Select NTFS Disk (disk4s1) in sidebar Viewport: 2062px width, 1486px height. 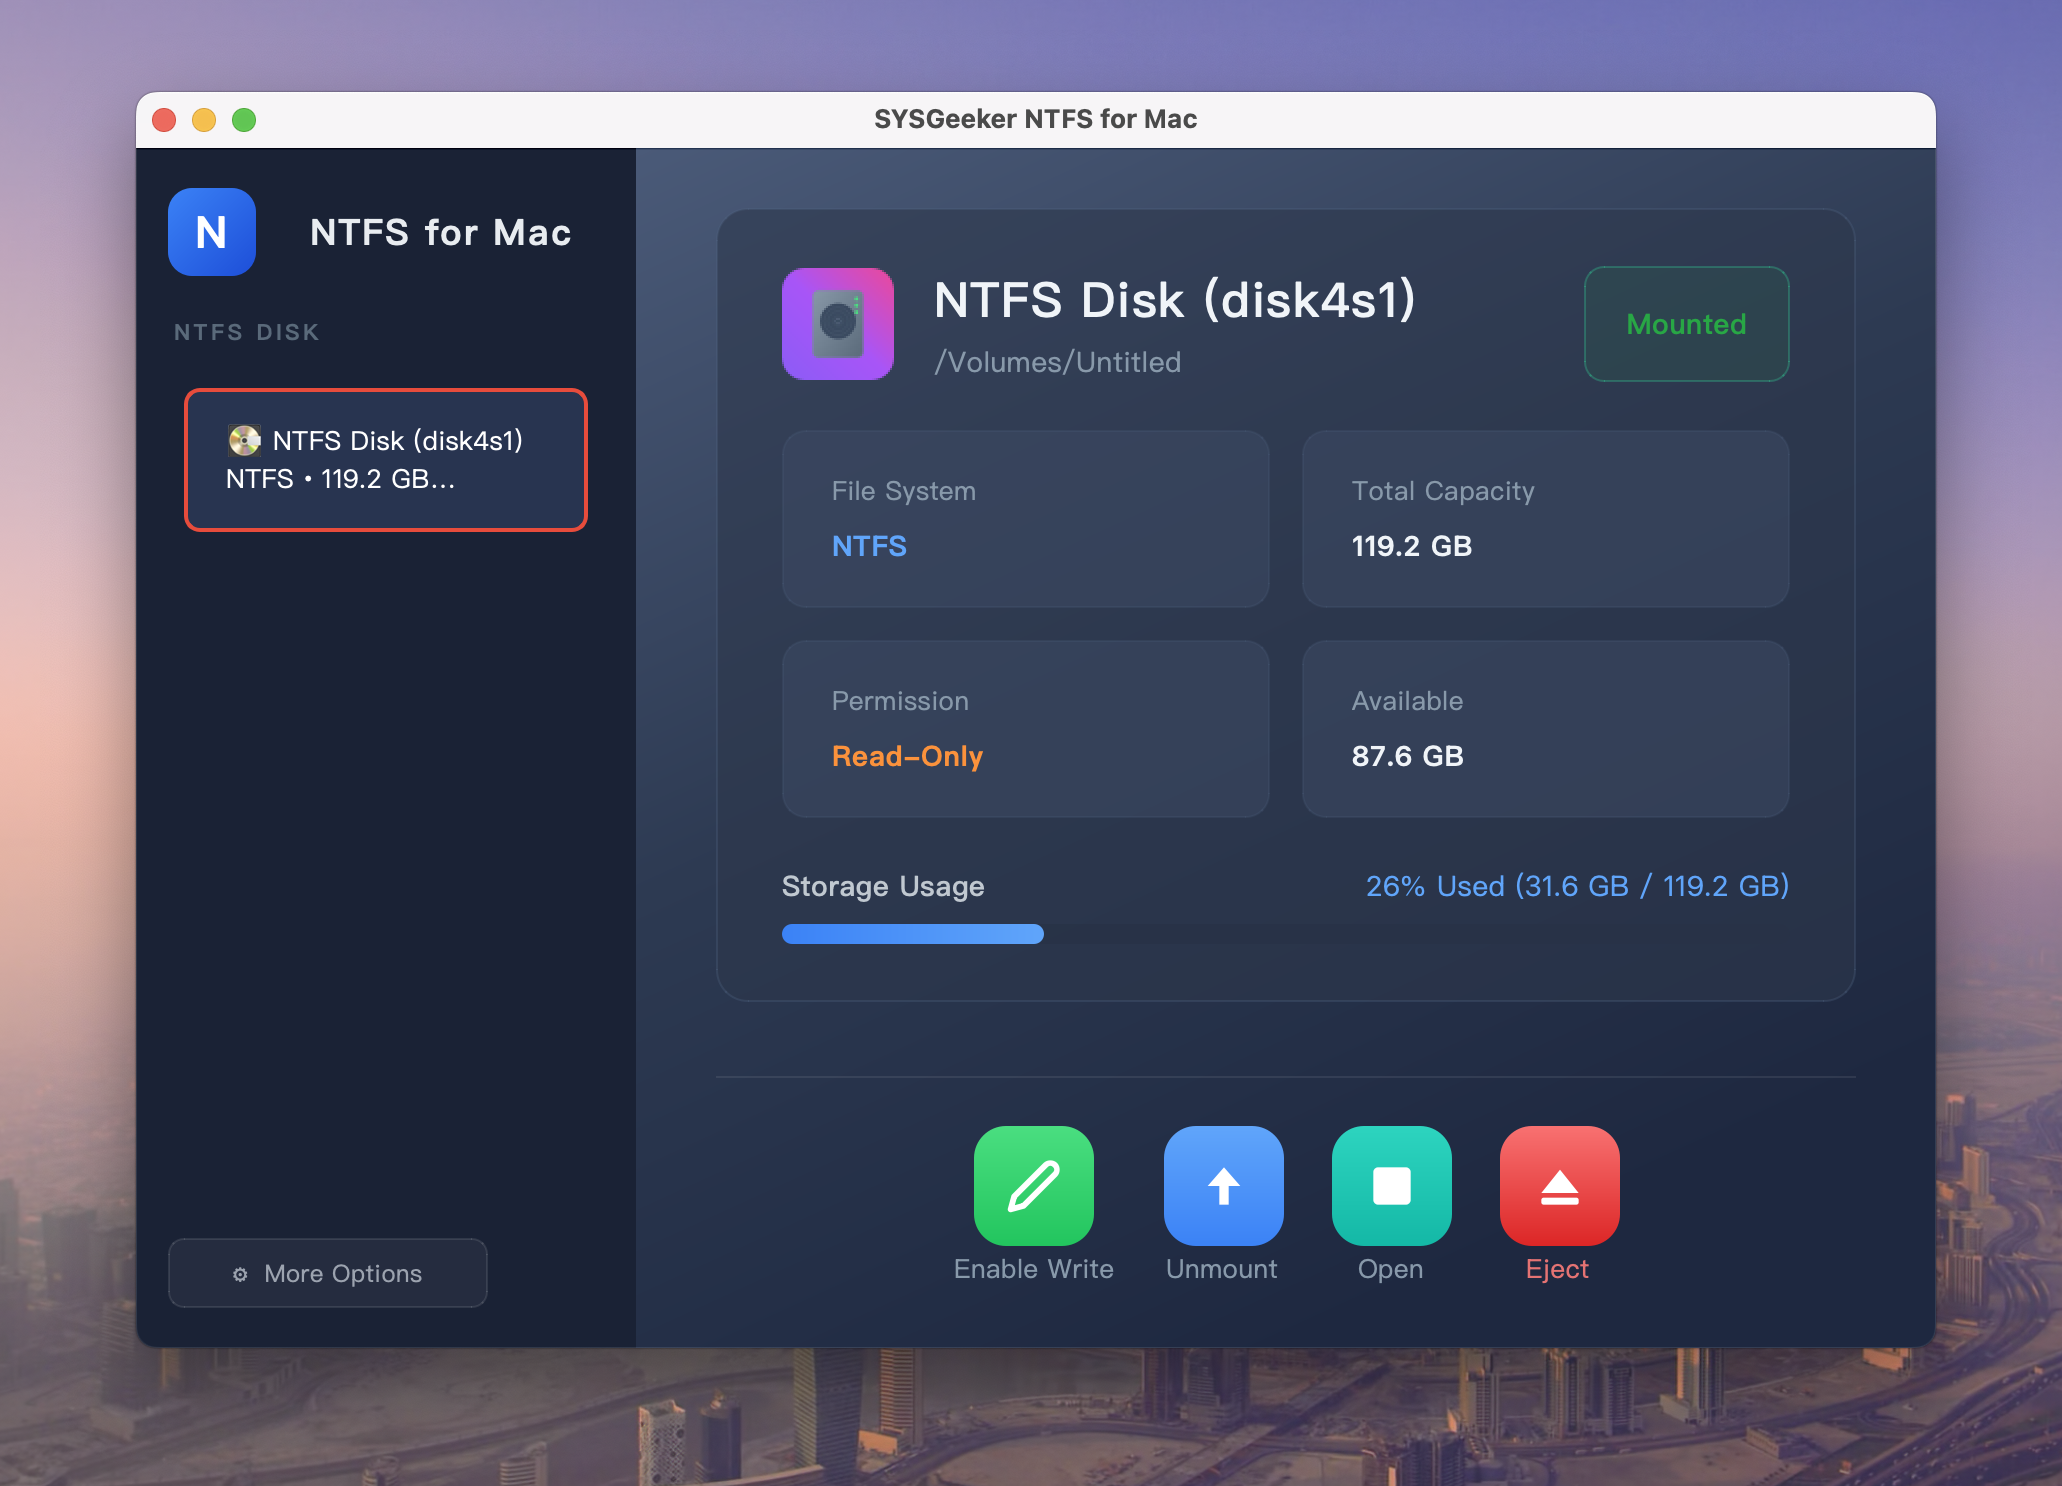click(x=385, y=460)
